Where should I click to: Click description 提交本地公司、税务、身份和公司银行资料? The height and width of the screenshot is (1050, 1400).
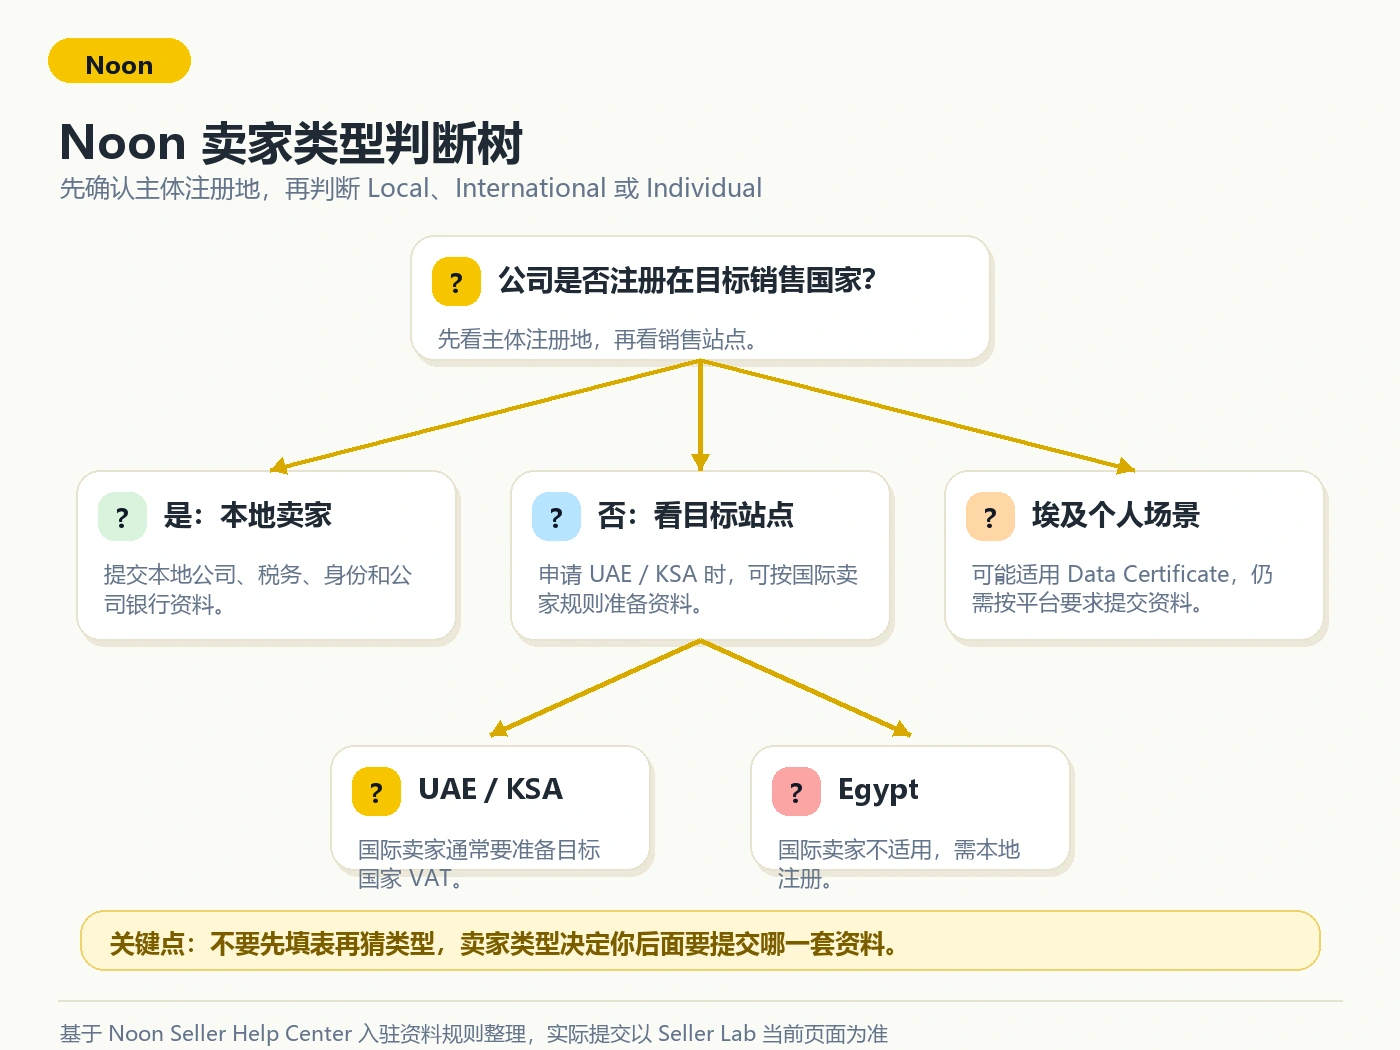pos(258,589)
